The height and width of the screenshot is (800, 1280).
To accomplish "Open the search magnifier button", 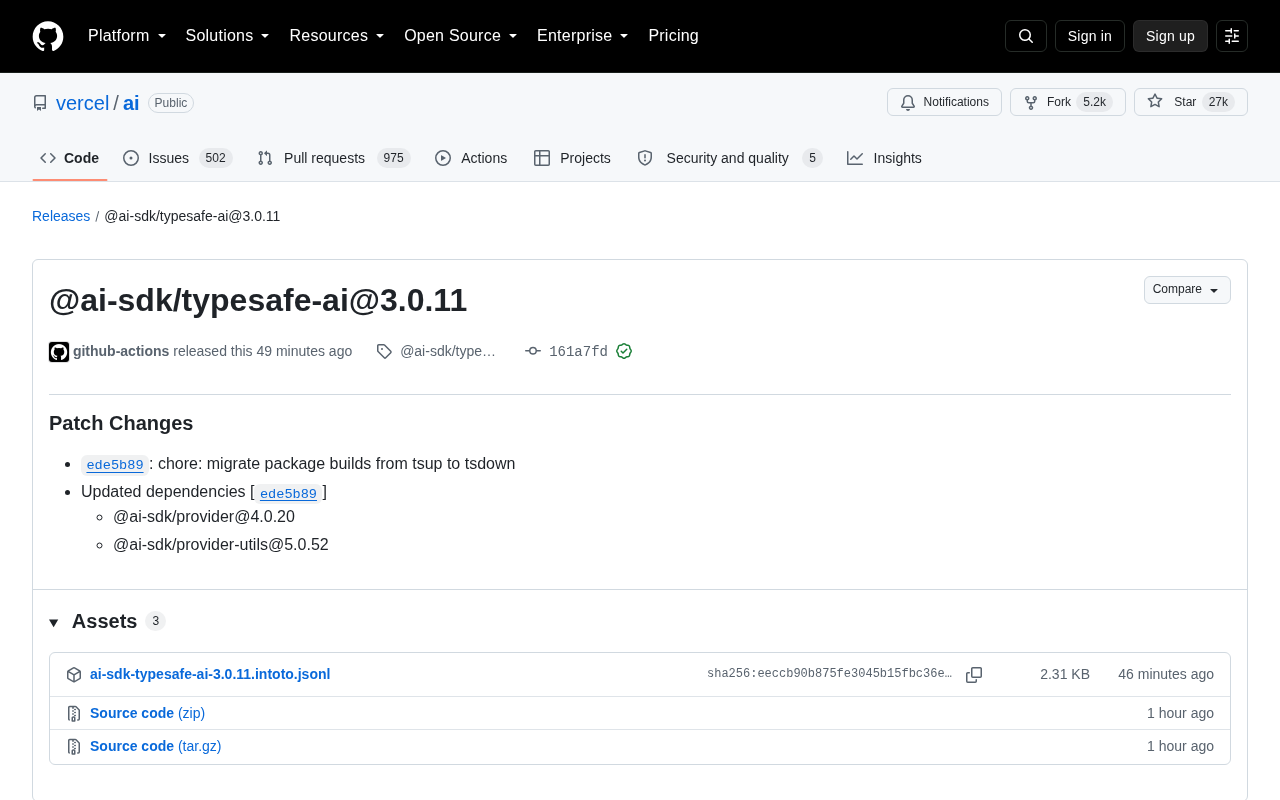I will pos(1026,36).
